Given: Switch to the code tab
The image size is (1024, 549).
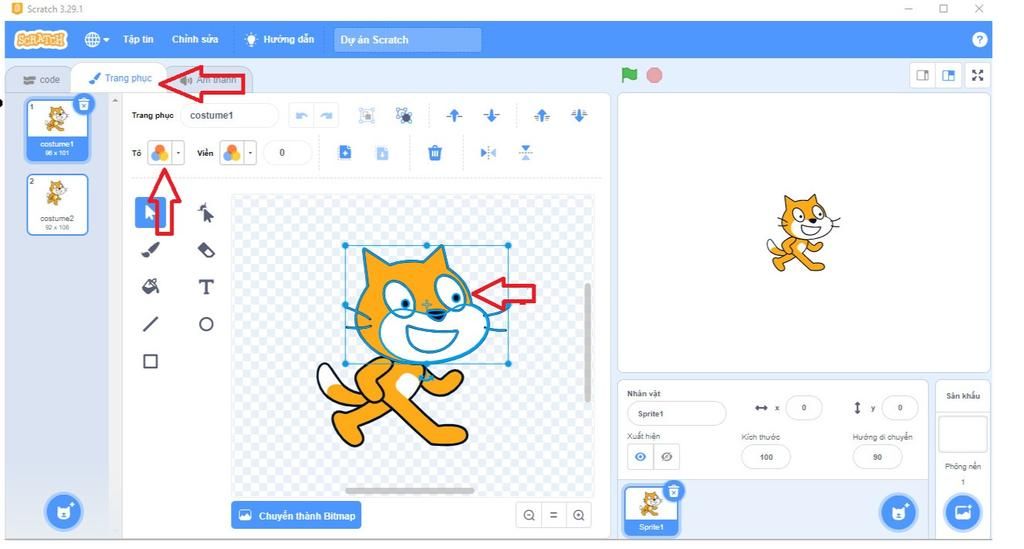Looking at the screenshot, I should tap(41, 80).
